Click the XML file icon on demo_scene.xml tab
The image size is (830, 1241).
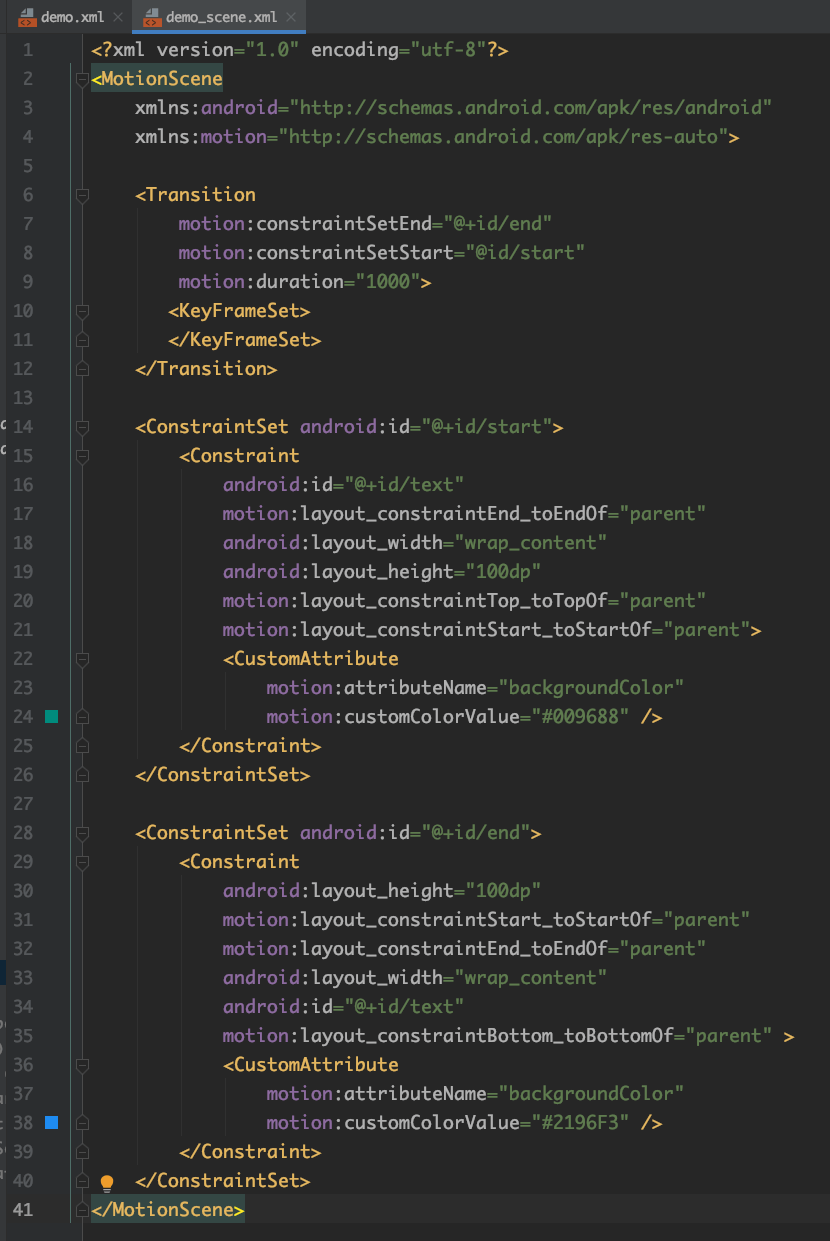tap(152, 18)
